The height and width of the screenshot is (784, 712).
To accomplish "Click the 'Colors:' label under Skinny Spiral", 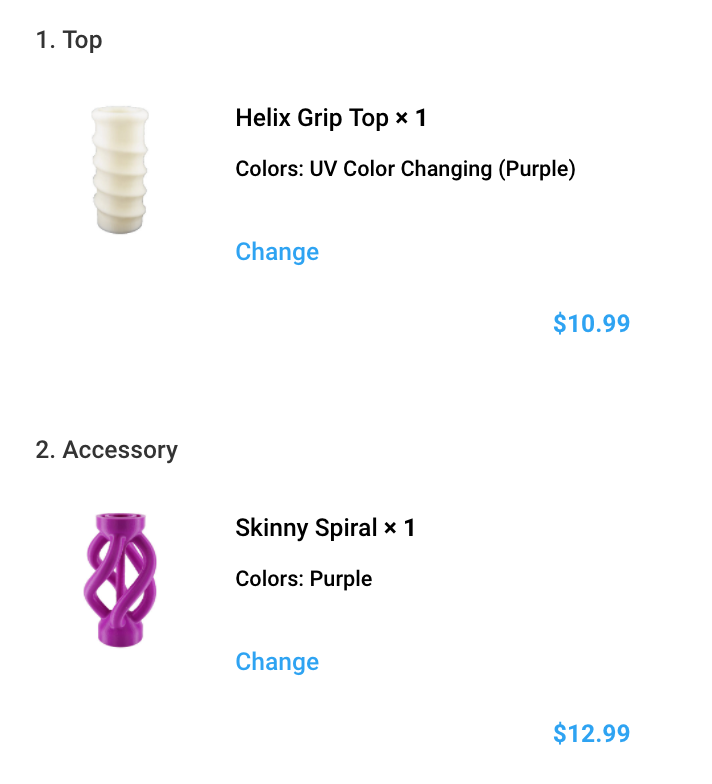I will tap(270, 579).
